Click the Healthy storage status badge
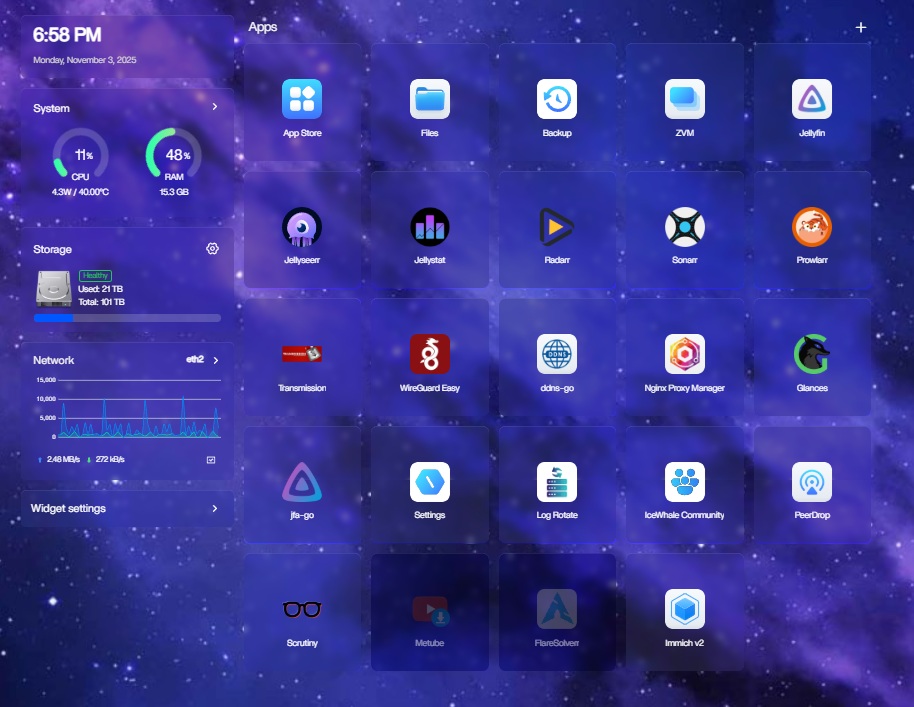 click(96, 275)
